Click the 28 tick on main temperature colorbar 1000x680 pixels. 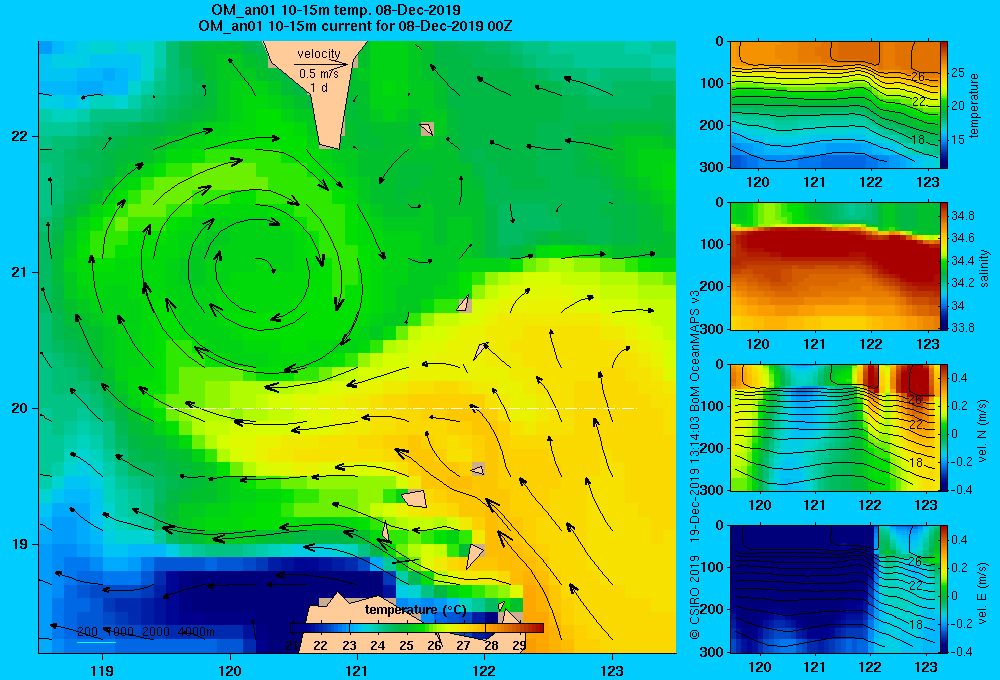491,646
